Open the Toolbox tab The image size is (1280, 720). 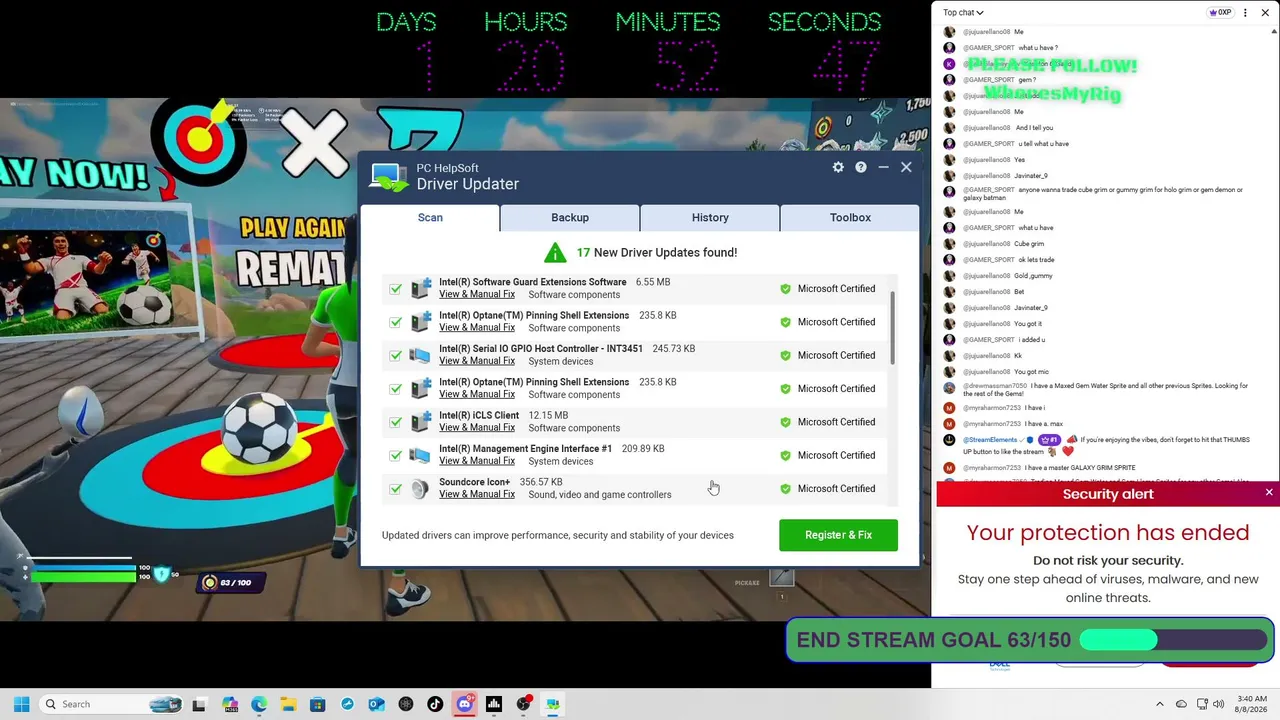850,217
